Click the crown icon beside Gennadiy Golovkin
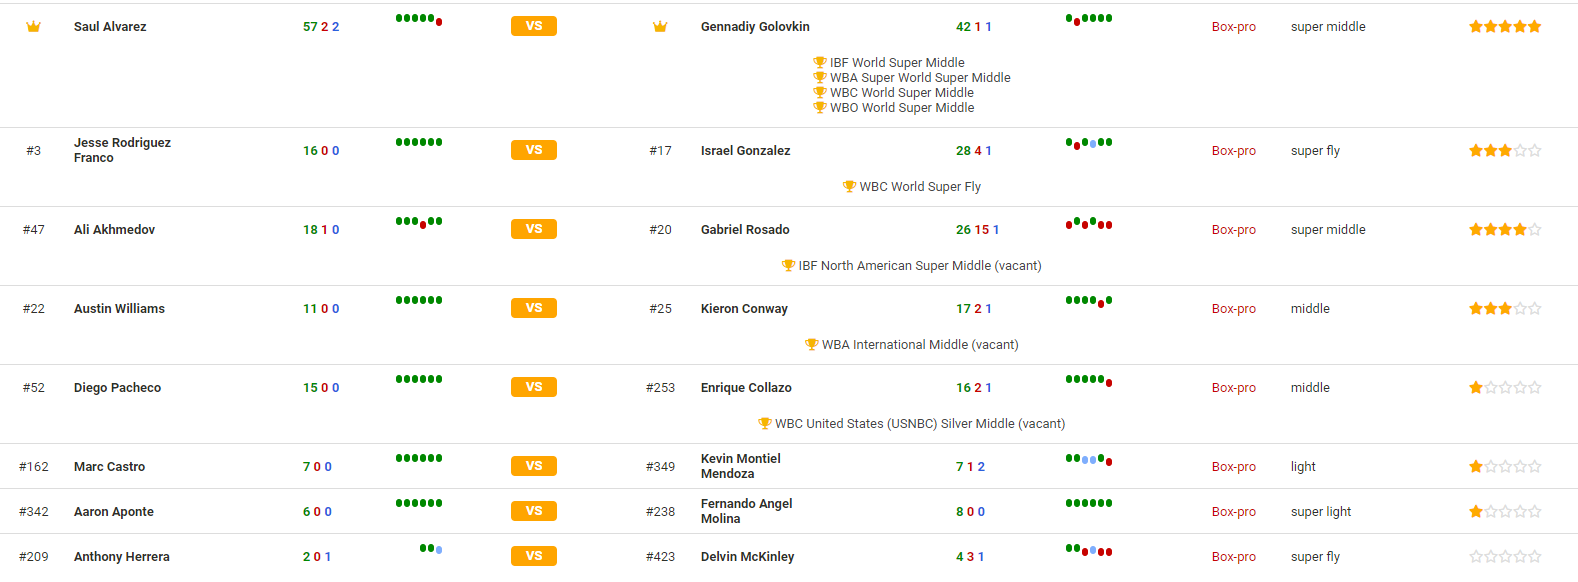The image size is (1578, 582). pyautogui.click(x=660, y=27)
